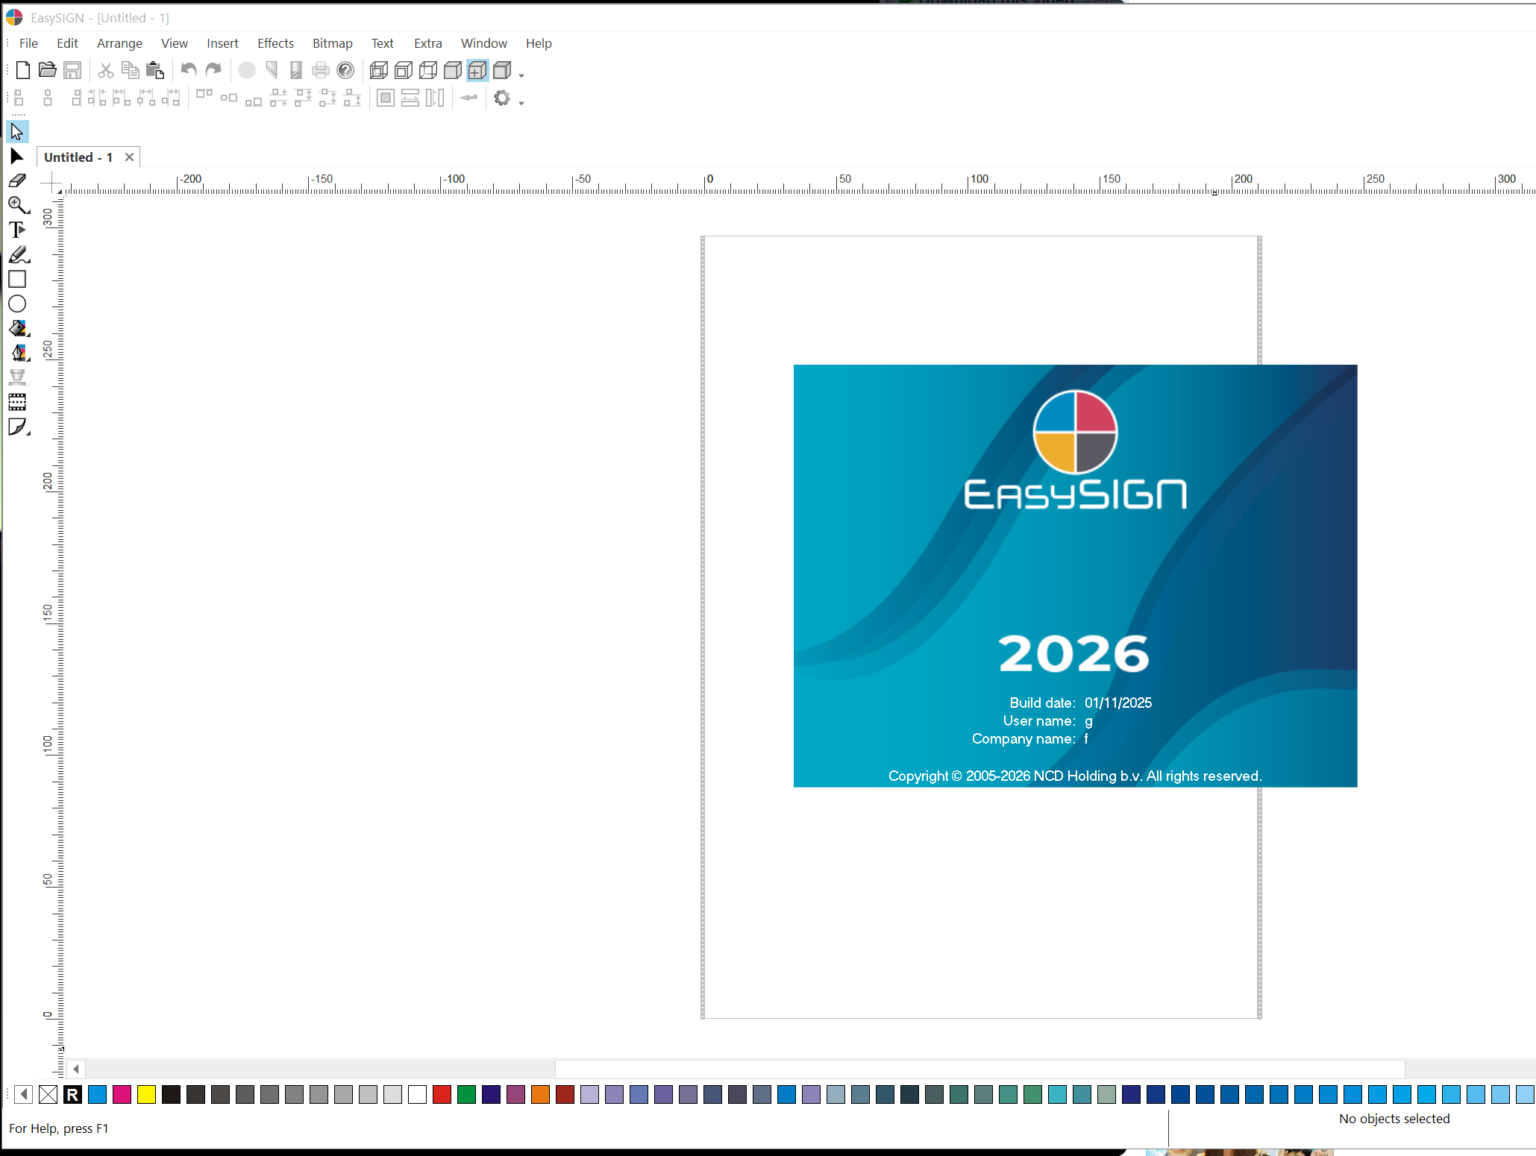Image resolution: width=1536 pixels, height=1156 pixels.
Task: Open the View menu
Action: [174, 43]
